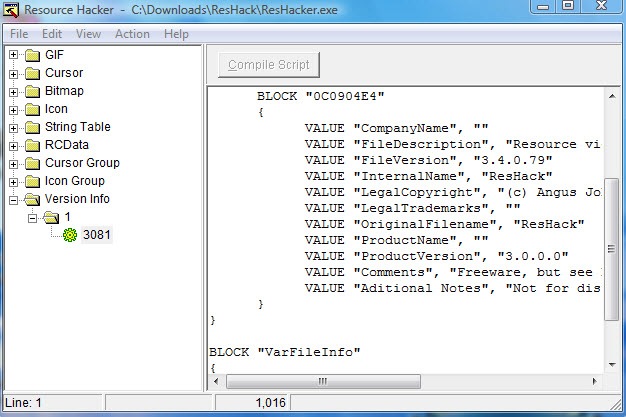Expand the Bitmap tree node
Viewport: 626px width, 417px height.
13,92
